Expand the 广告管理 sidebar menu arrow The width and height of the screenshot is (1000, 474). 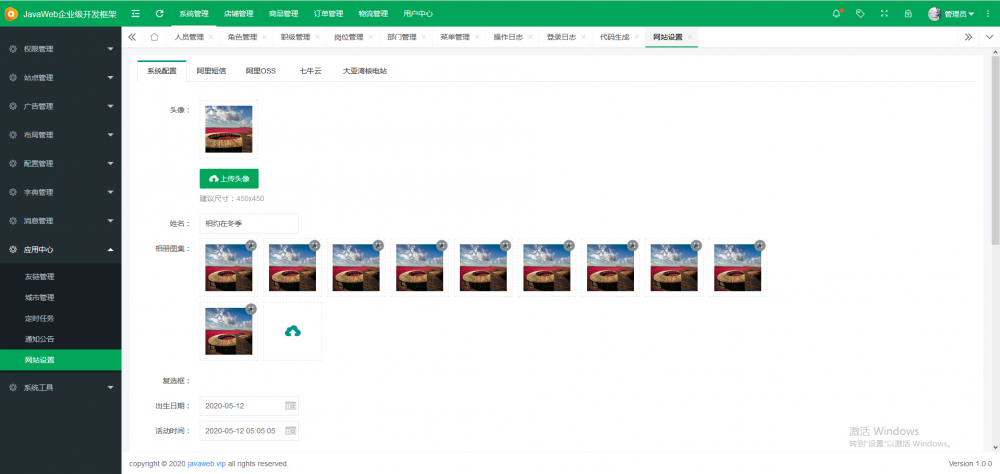[110, 107]
